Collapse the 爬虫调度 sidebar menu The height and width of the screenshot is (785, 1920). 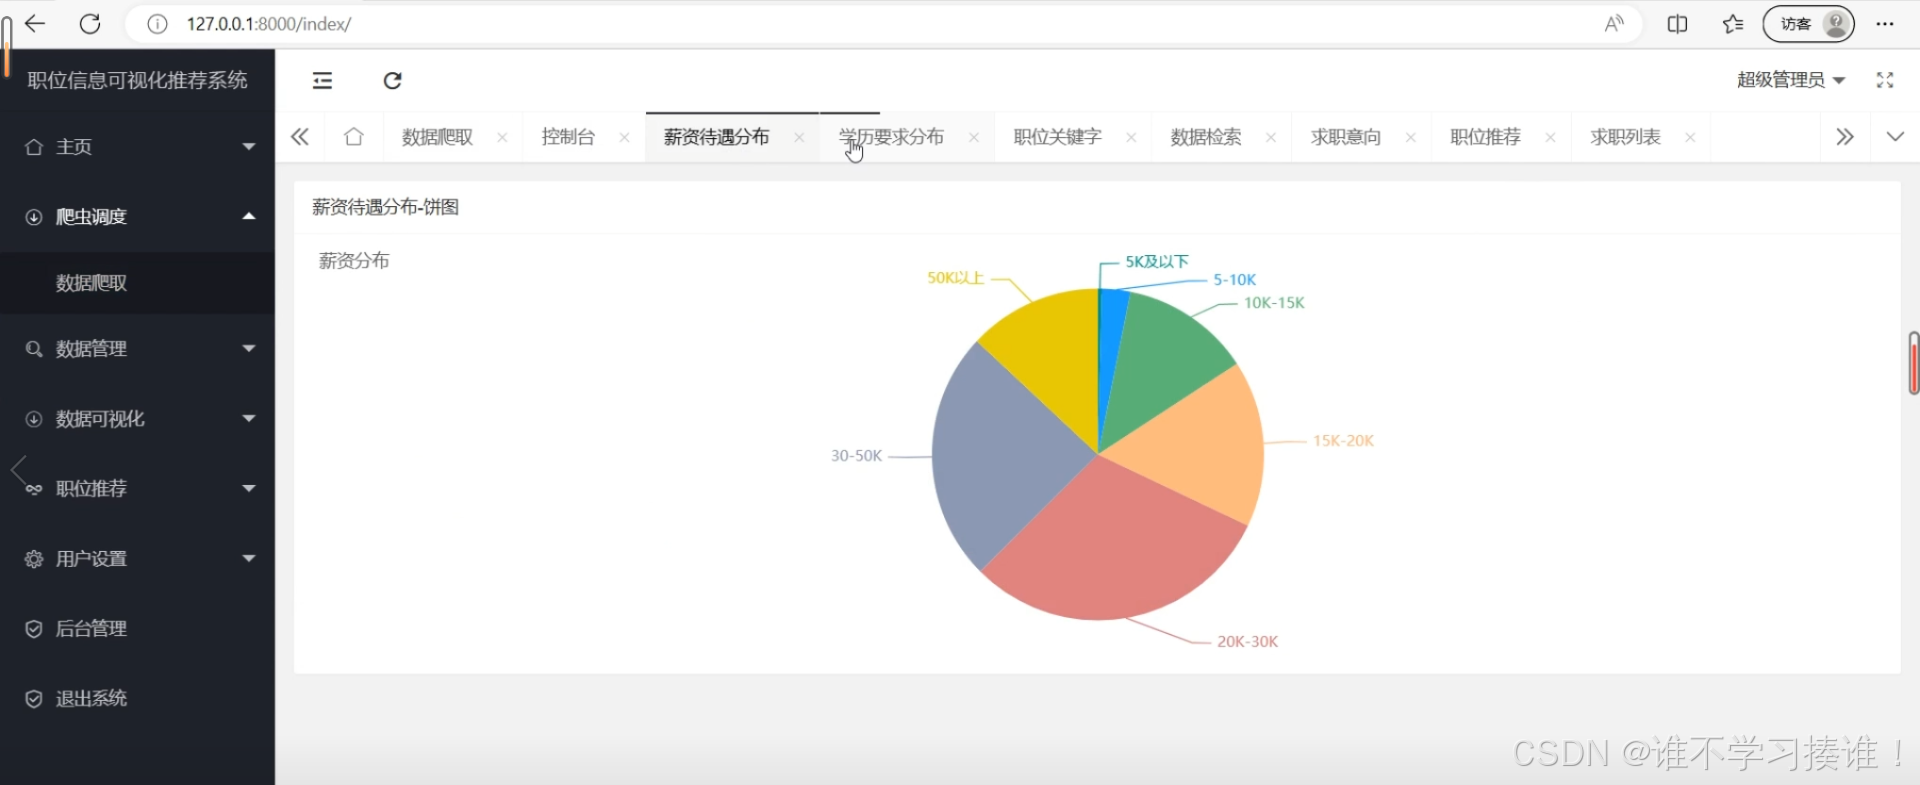point(138,217)
